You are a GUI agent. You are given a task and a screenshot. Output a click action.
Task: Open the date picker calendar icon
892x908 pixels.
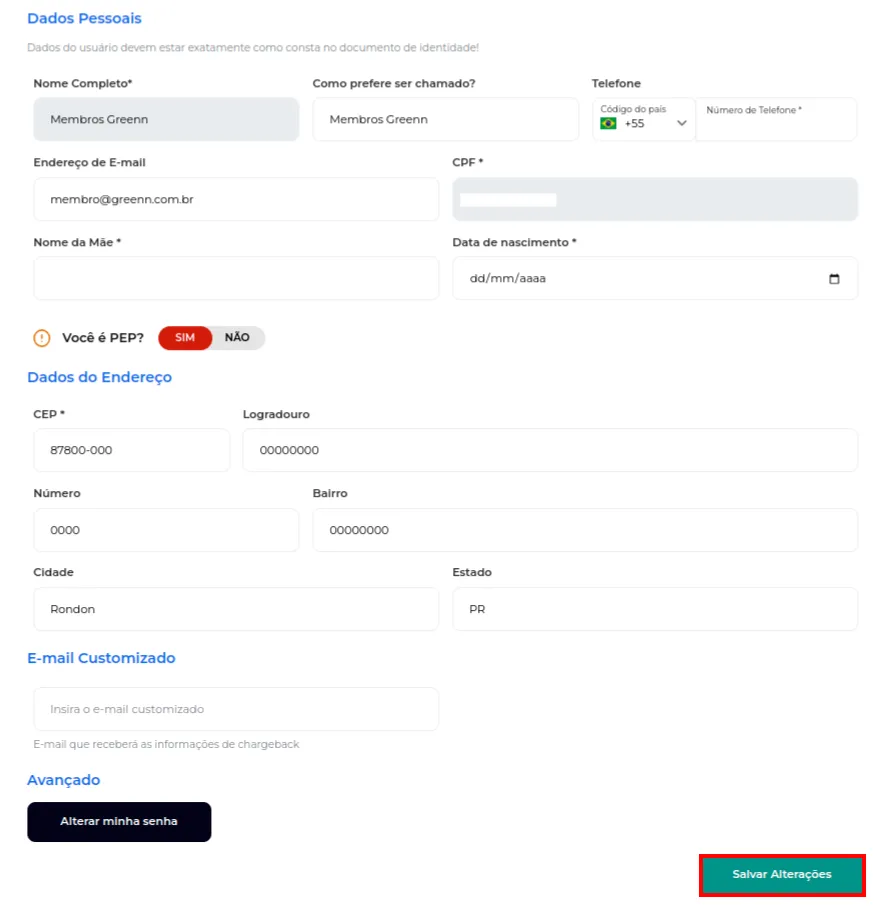834,279
